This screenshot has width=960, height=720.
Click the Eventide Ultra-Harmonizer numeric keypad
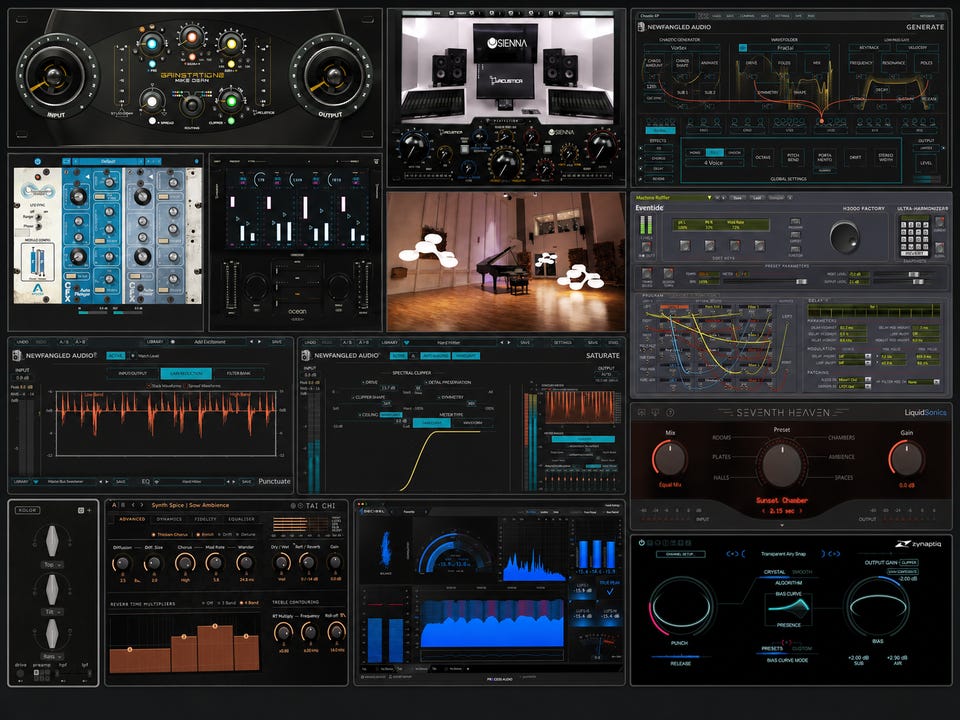click(915, 235)
